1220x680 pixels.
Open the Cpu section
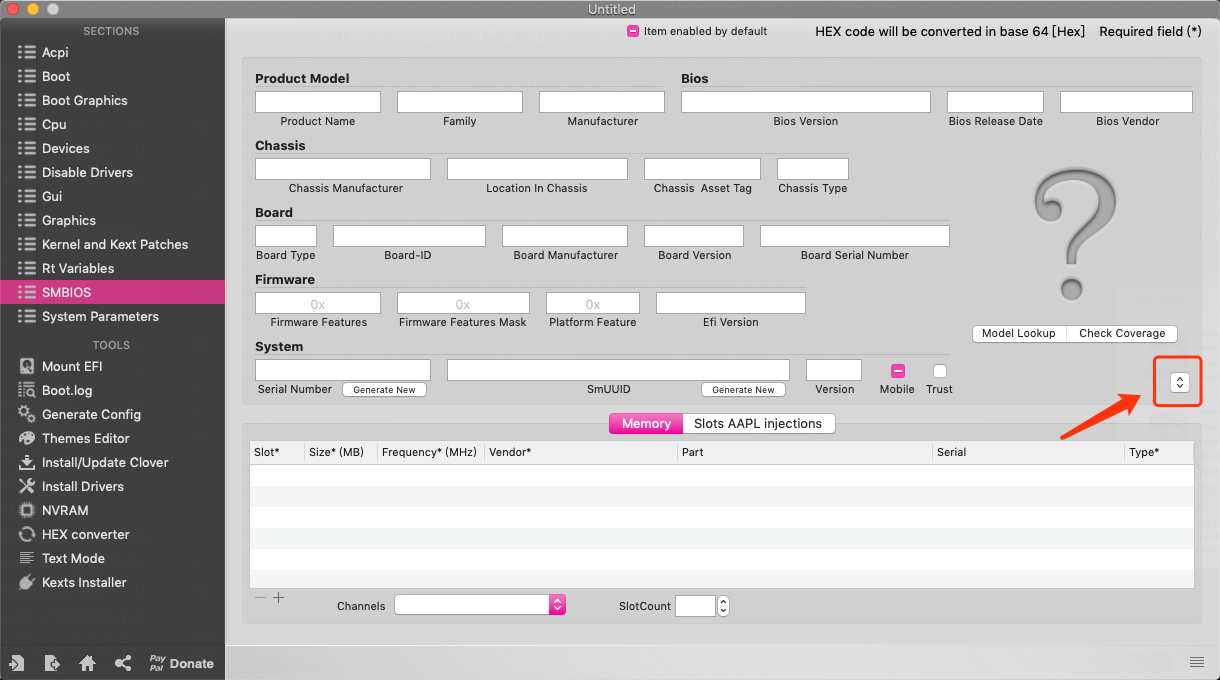point(54,124)
